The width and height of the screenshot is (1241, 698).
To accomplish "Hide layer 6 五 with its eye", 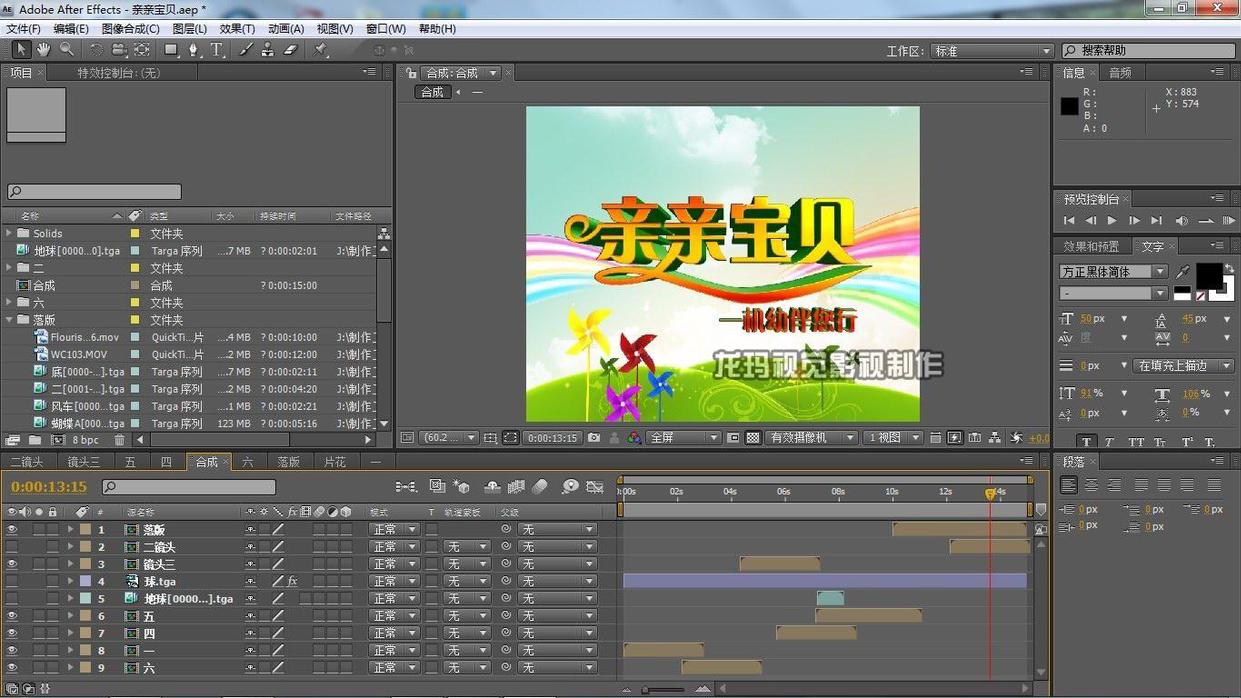I will click(x=12, y=616).
